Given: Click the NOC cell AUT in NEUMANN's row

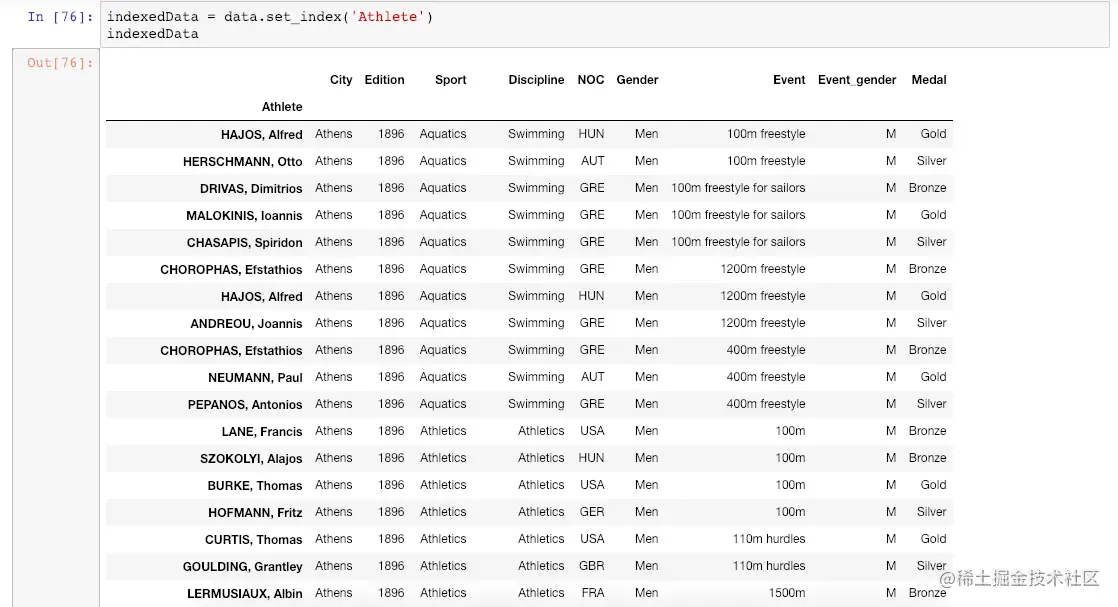Looking at the screenshot, I should coord(593,377).
